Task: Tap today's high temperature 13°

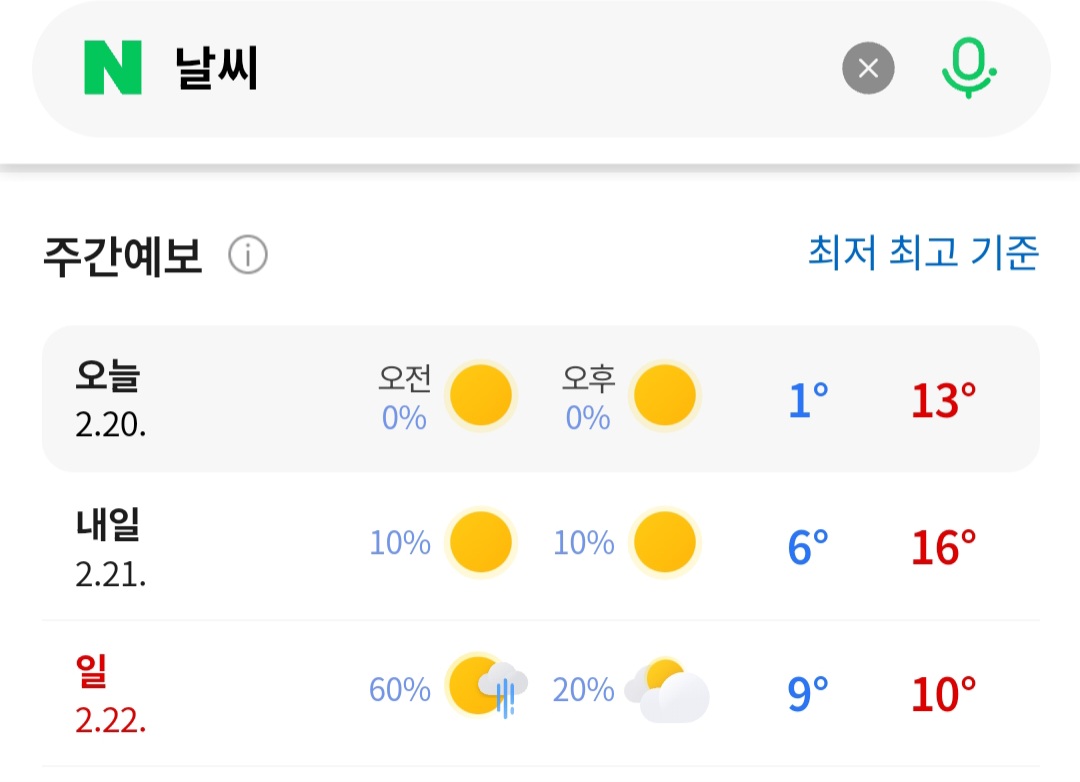Action: [943, 399]
